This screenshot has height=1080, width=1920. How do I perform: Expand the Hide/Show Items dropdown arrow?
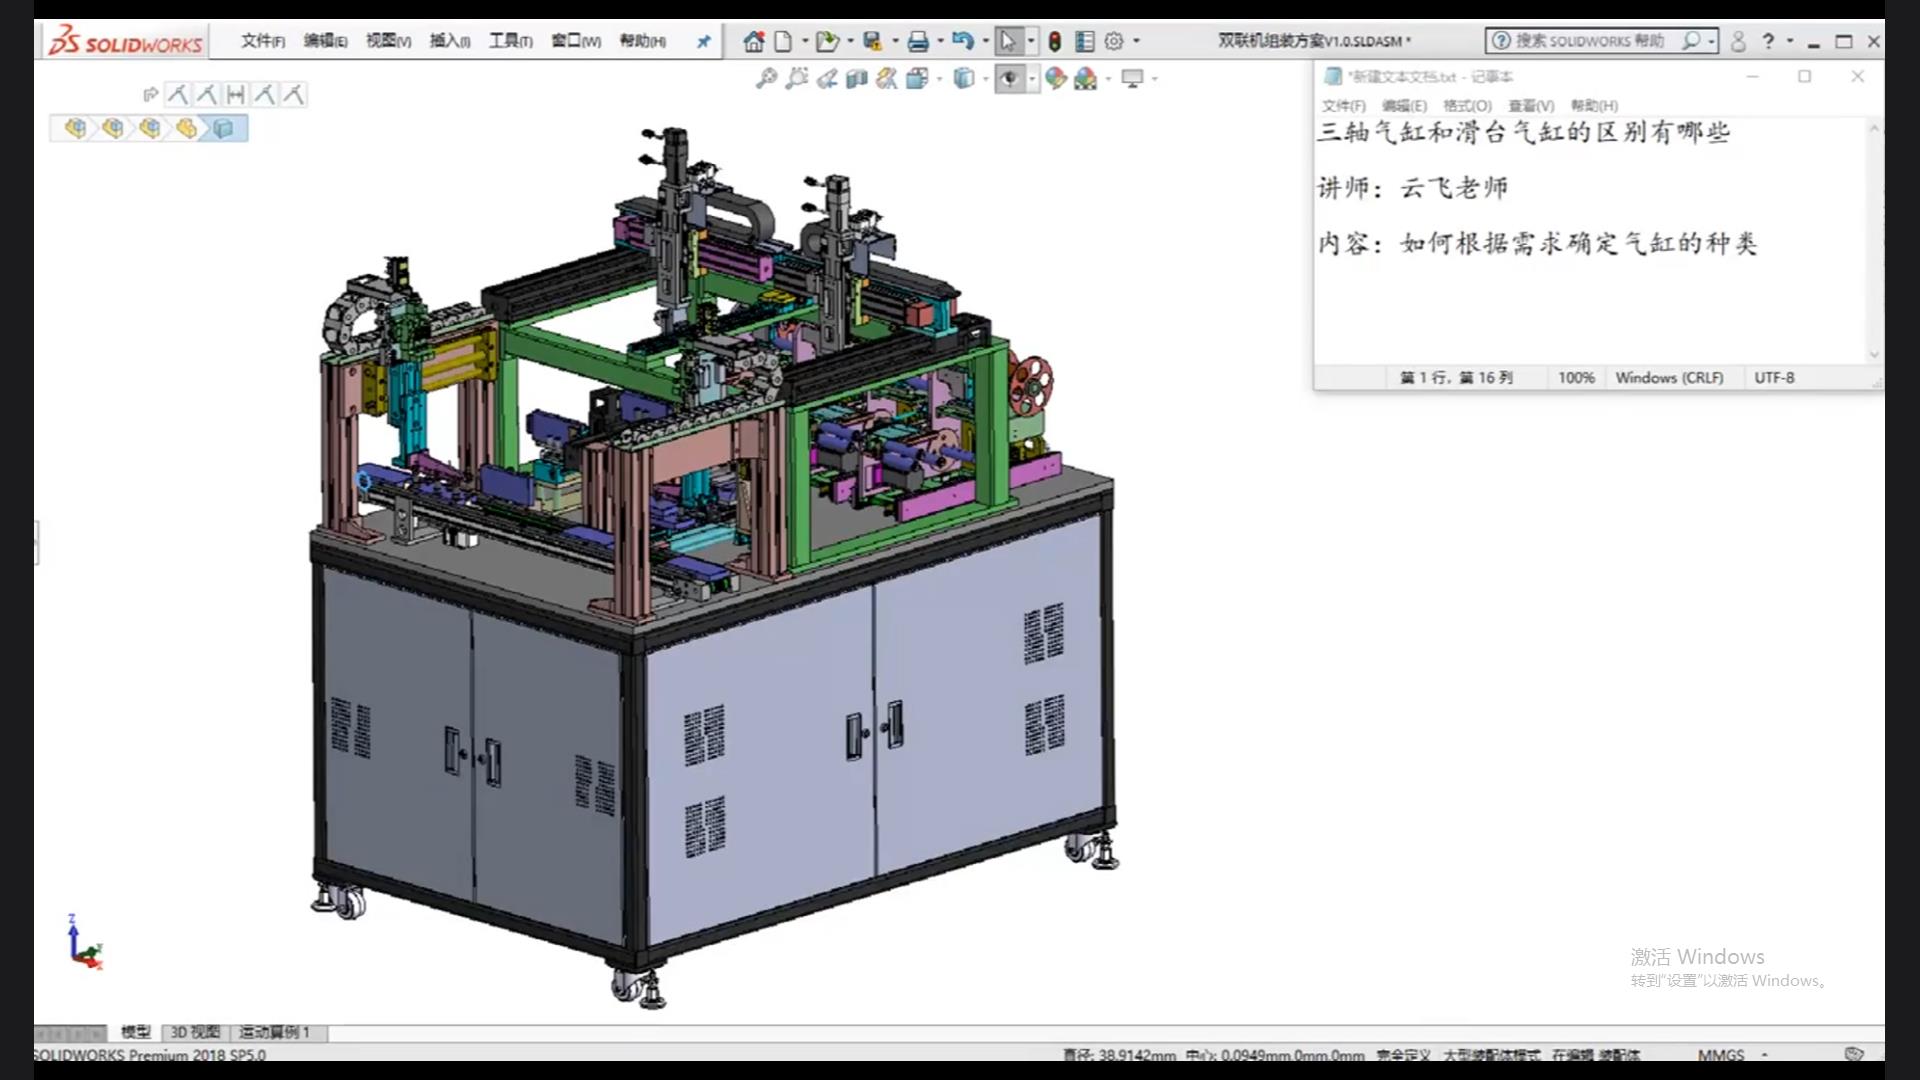pos(1032,78)
